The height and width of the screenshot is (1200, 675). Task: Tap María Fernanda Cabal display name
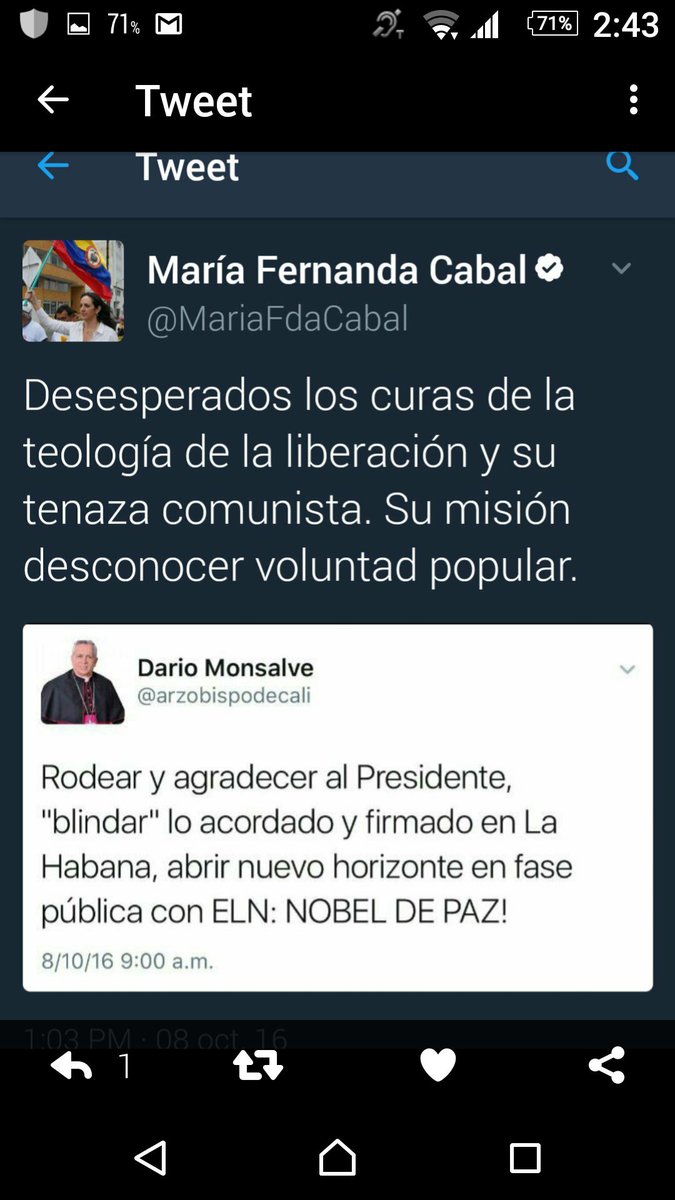[337, 270]
